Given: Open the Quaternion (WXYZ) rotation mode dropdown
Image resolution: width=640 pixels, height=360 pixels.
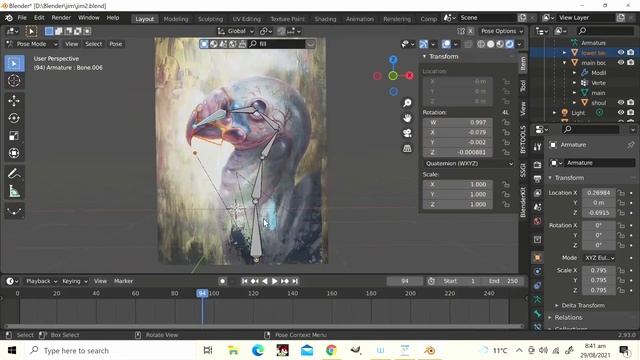Looking at the screenshot, I should (x=468, y=164).
